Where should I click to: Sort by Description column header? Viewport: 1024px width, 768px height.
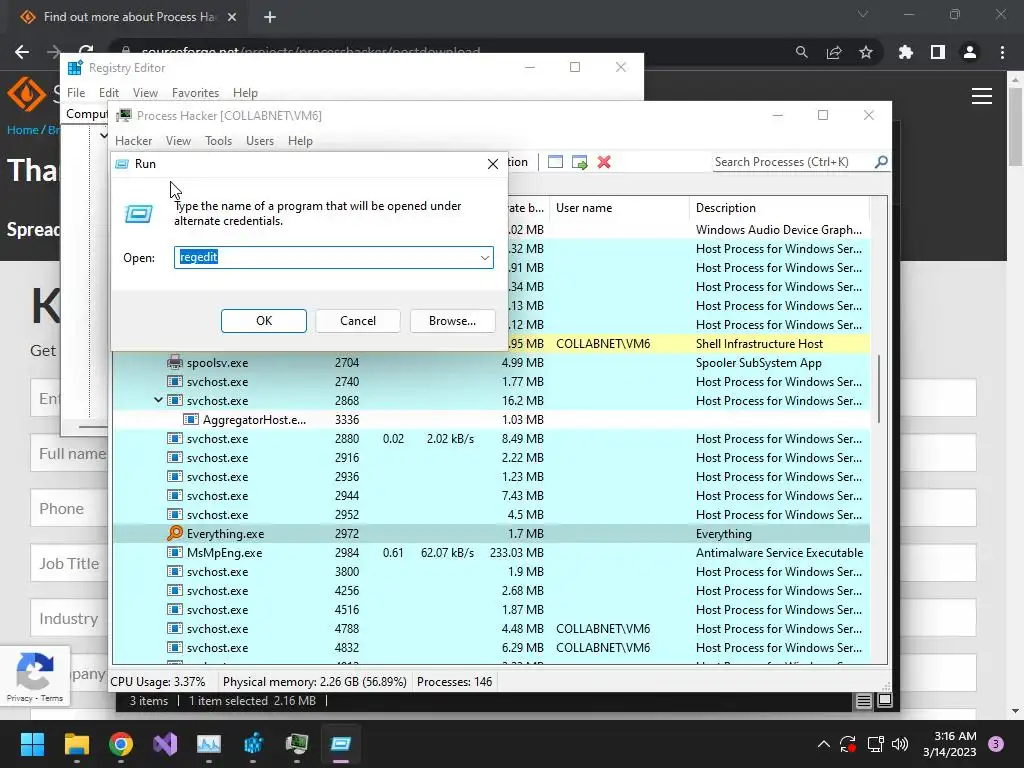pyautogui.click(x=779, y=208)
